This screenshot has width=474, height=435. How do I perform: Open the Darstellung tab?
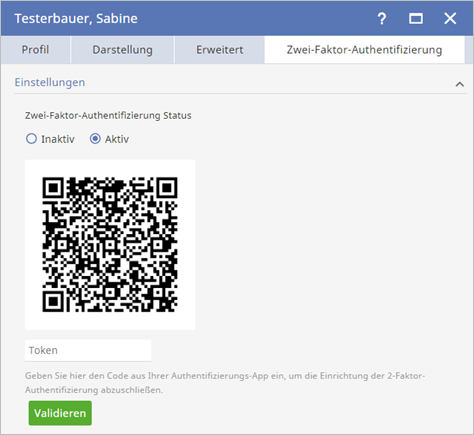coord(122,50)
